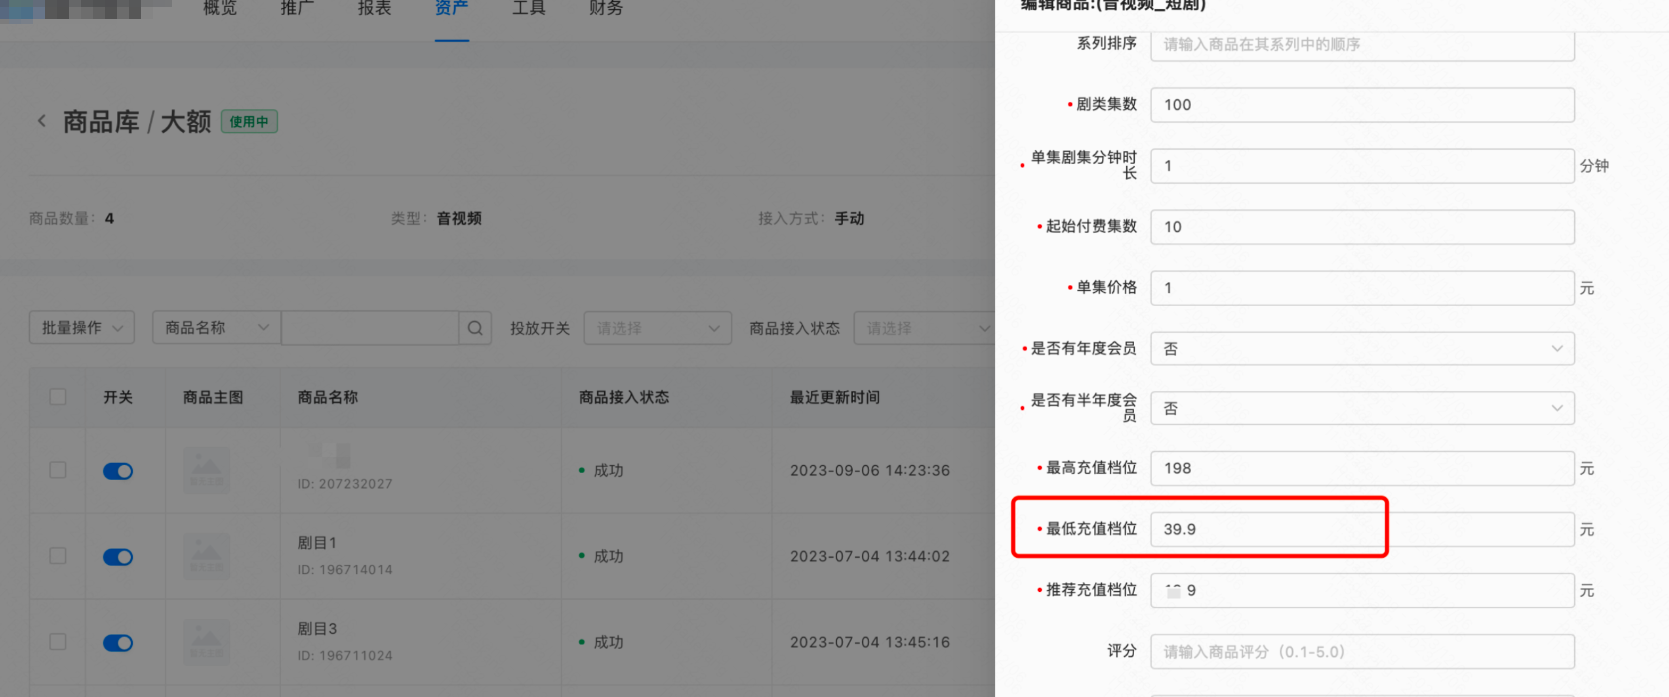Open the 概览 tab
The height and width of the screenshot is (697, 1669).
[x=220, y=8]
